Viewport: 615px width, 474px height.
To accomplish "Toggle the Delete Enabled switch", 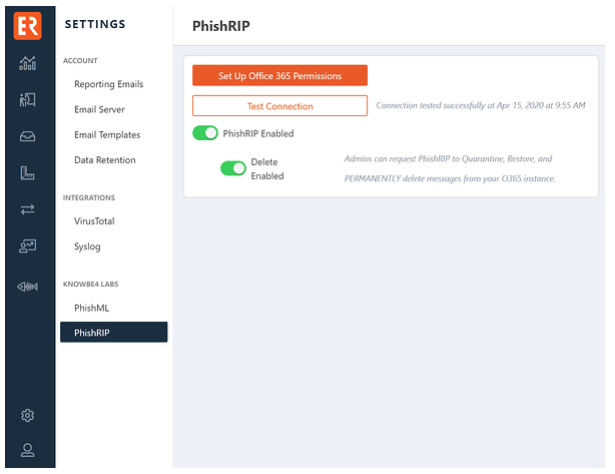I will (x=233, y=169).
